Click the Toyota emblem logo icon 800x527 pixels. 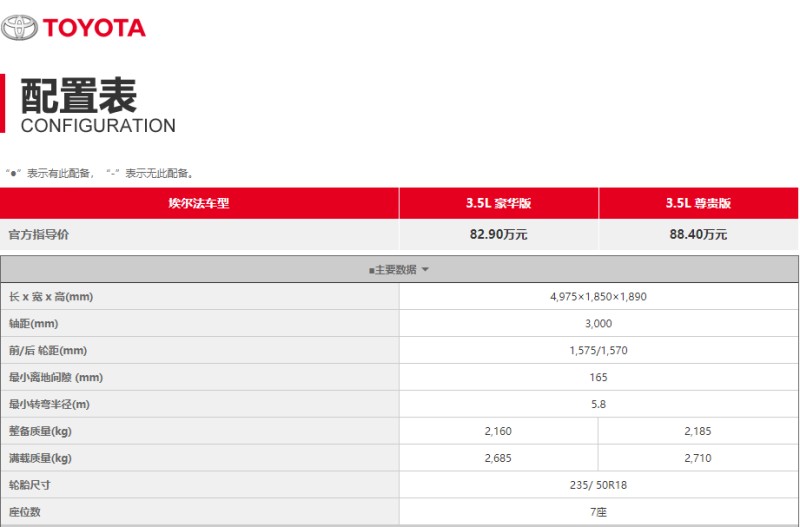coord(19,28)
